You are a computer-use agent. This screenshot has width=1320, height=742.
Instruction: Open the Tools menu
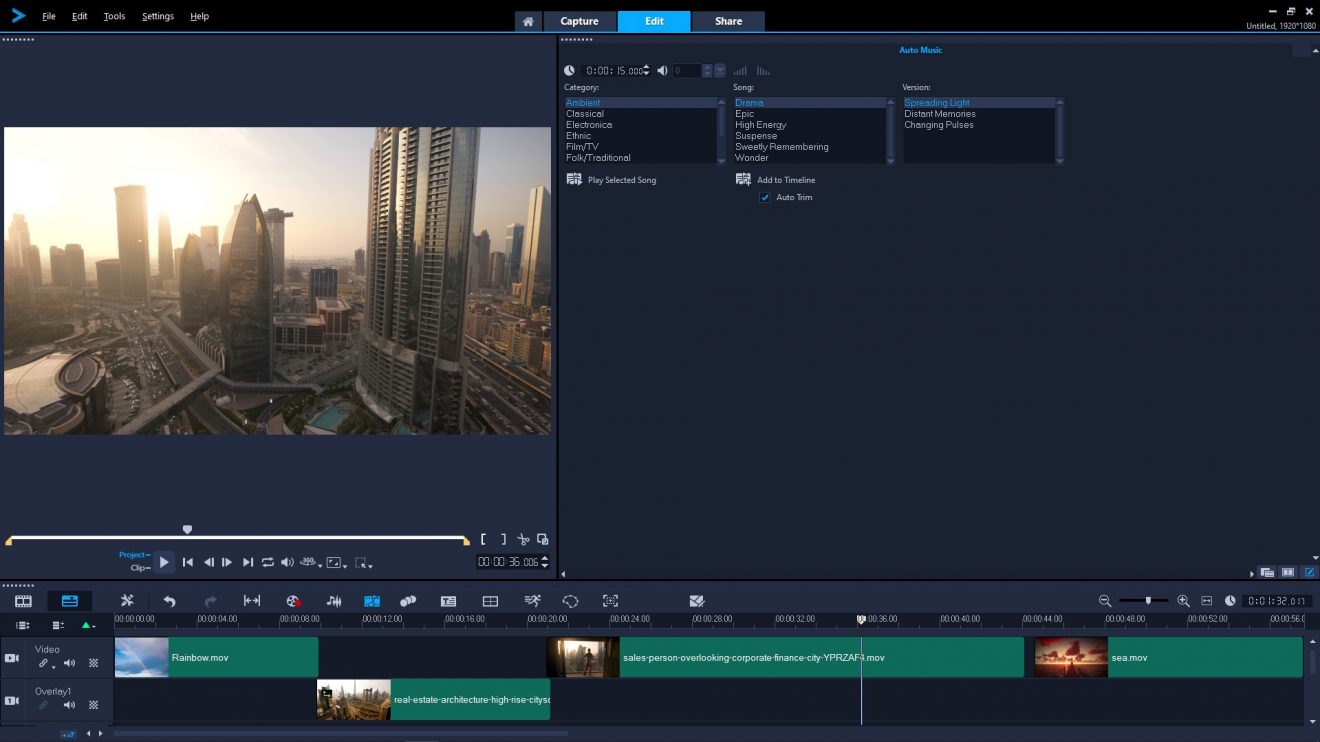[x=113, y=15]
